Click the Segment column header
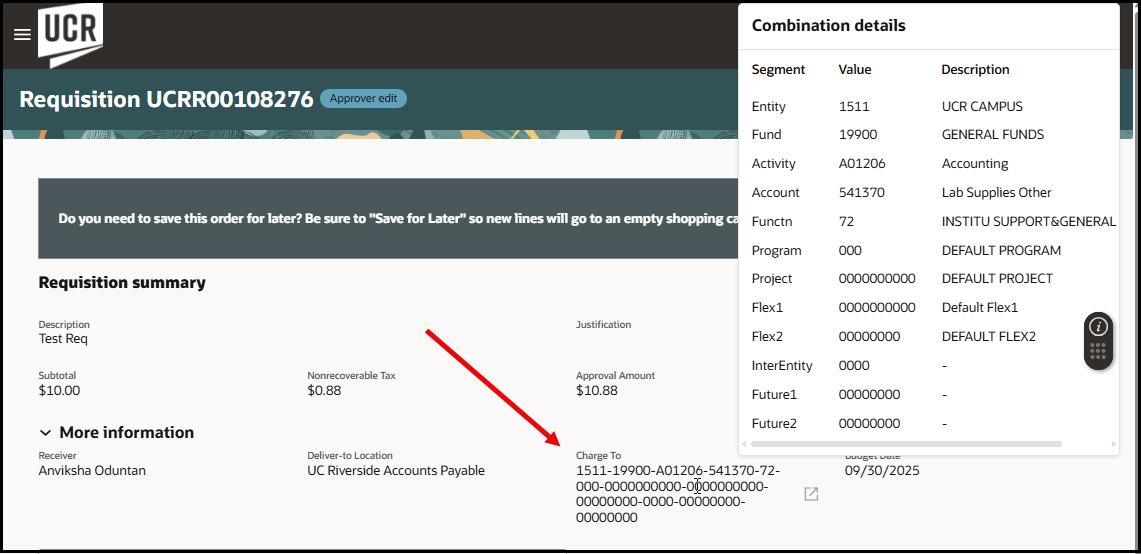 pyautogui.click(x=778, y=70)
